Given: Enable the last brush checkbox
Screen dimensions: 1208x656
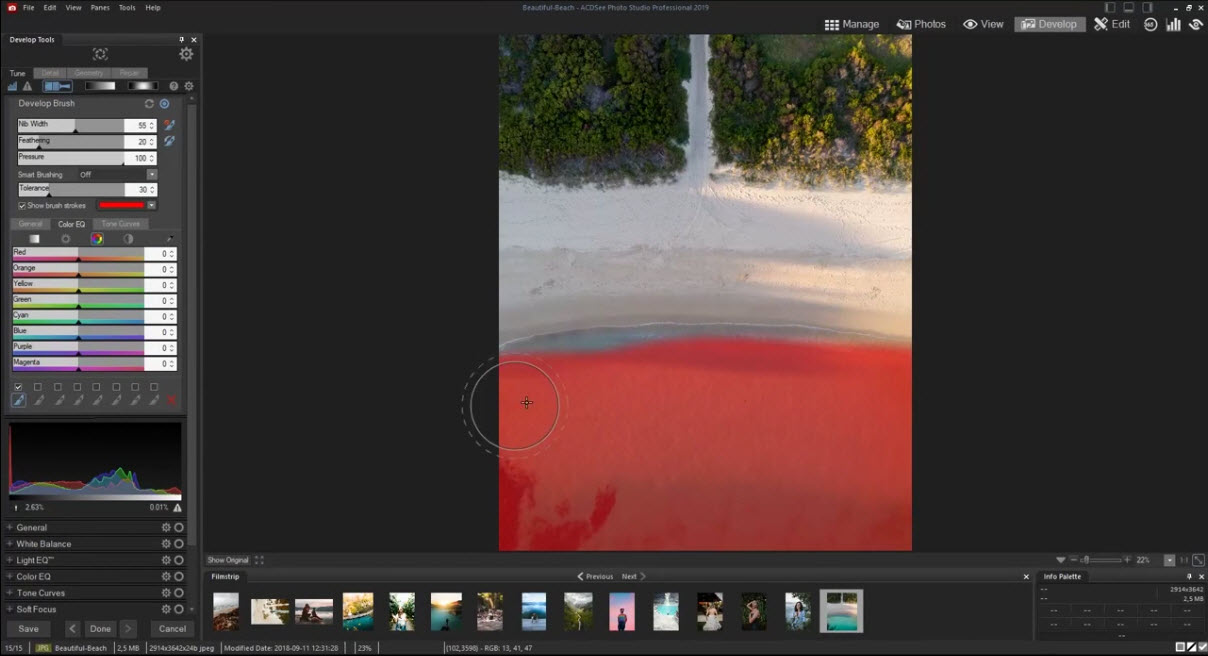Looking at the screenshot, I should click(x=154, y=387).
